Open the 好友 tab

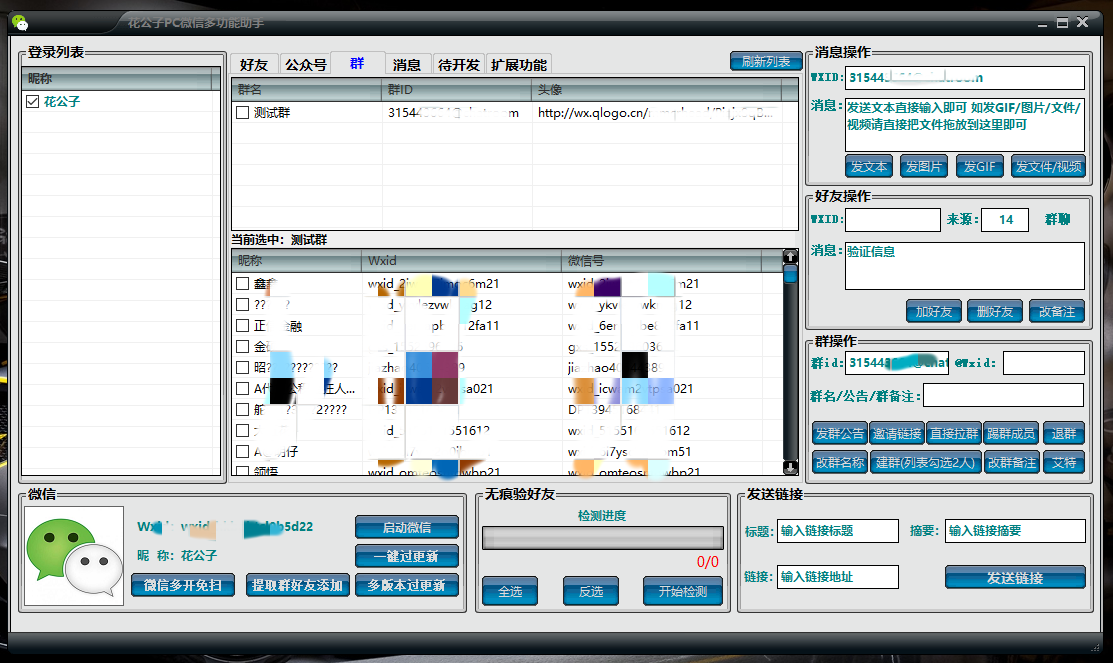click(x=254, y=65)
